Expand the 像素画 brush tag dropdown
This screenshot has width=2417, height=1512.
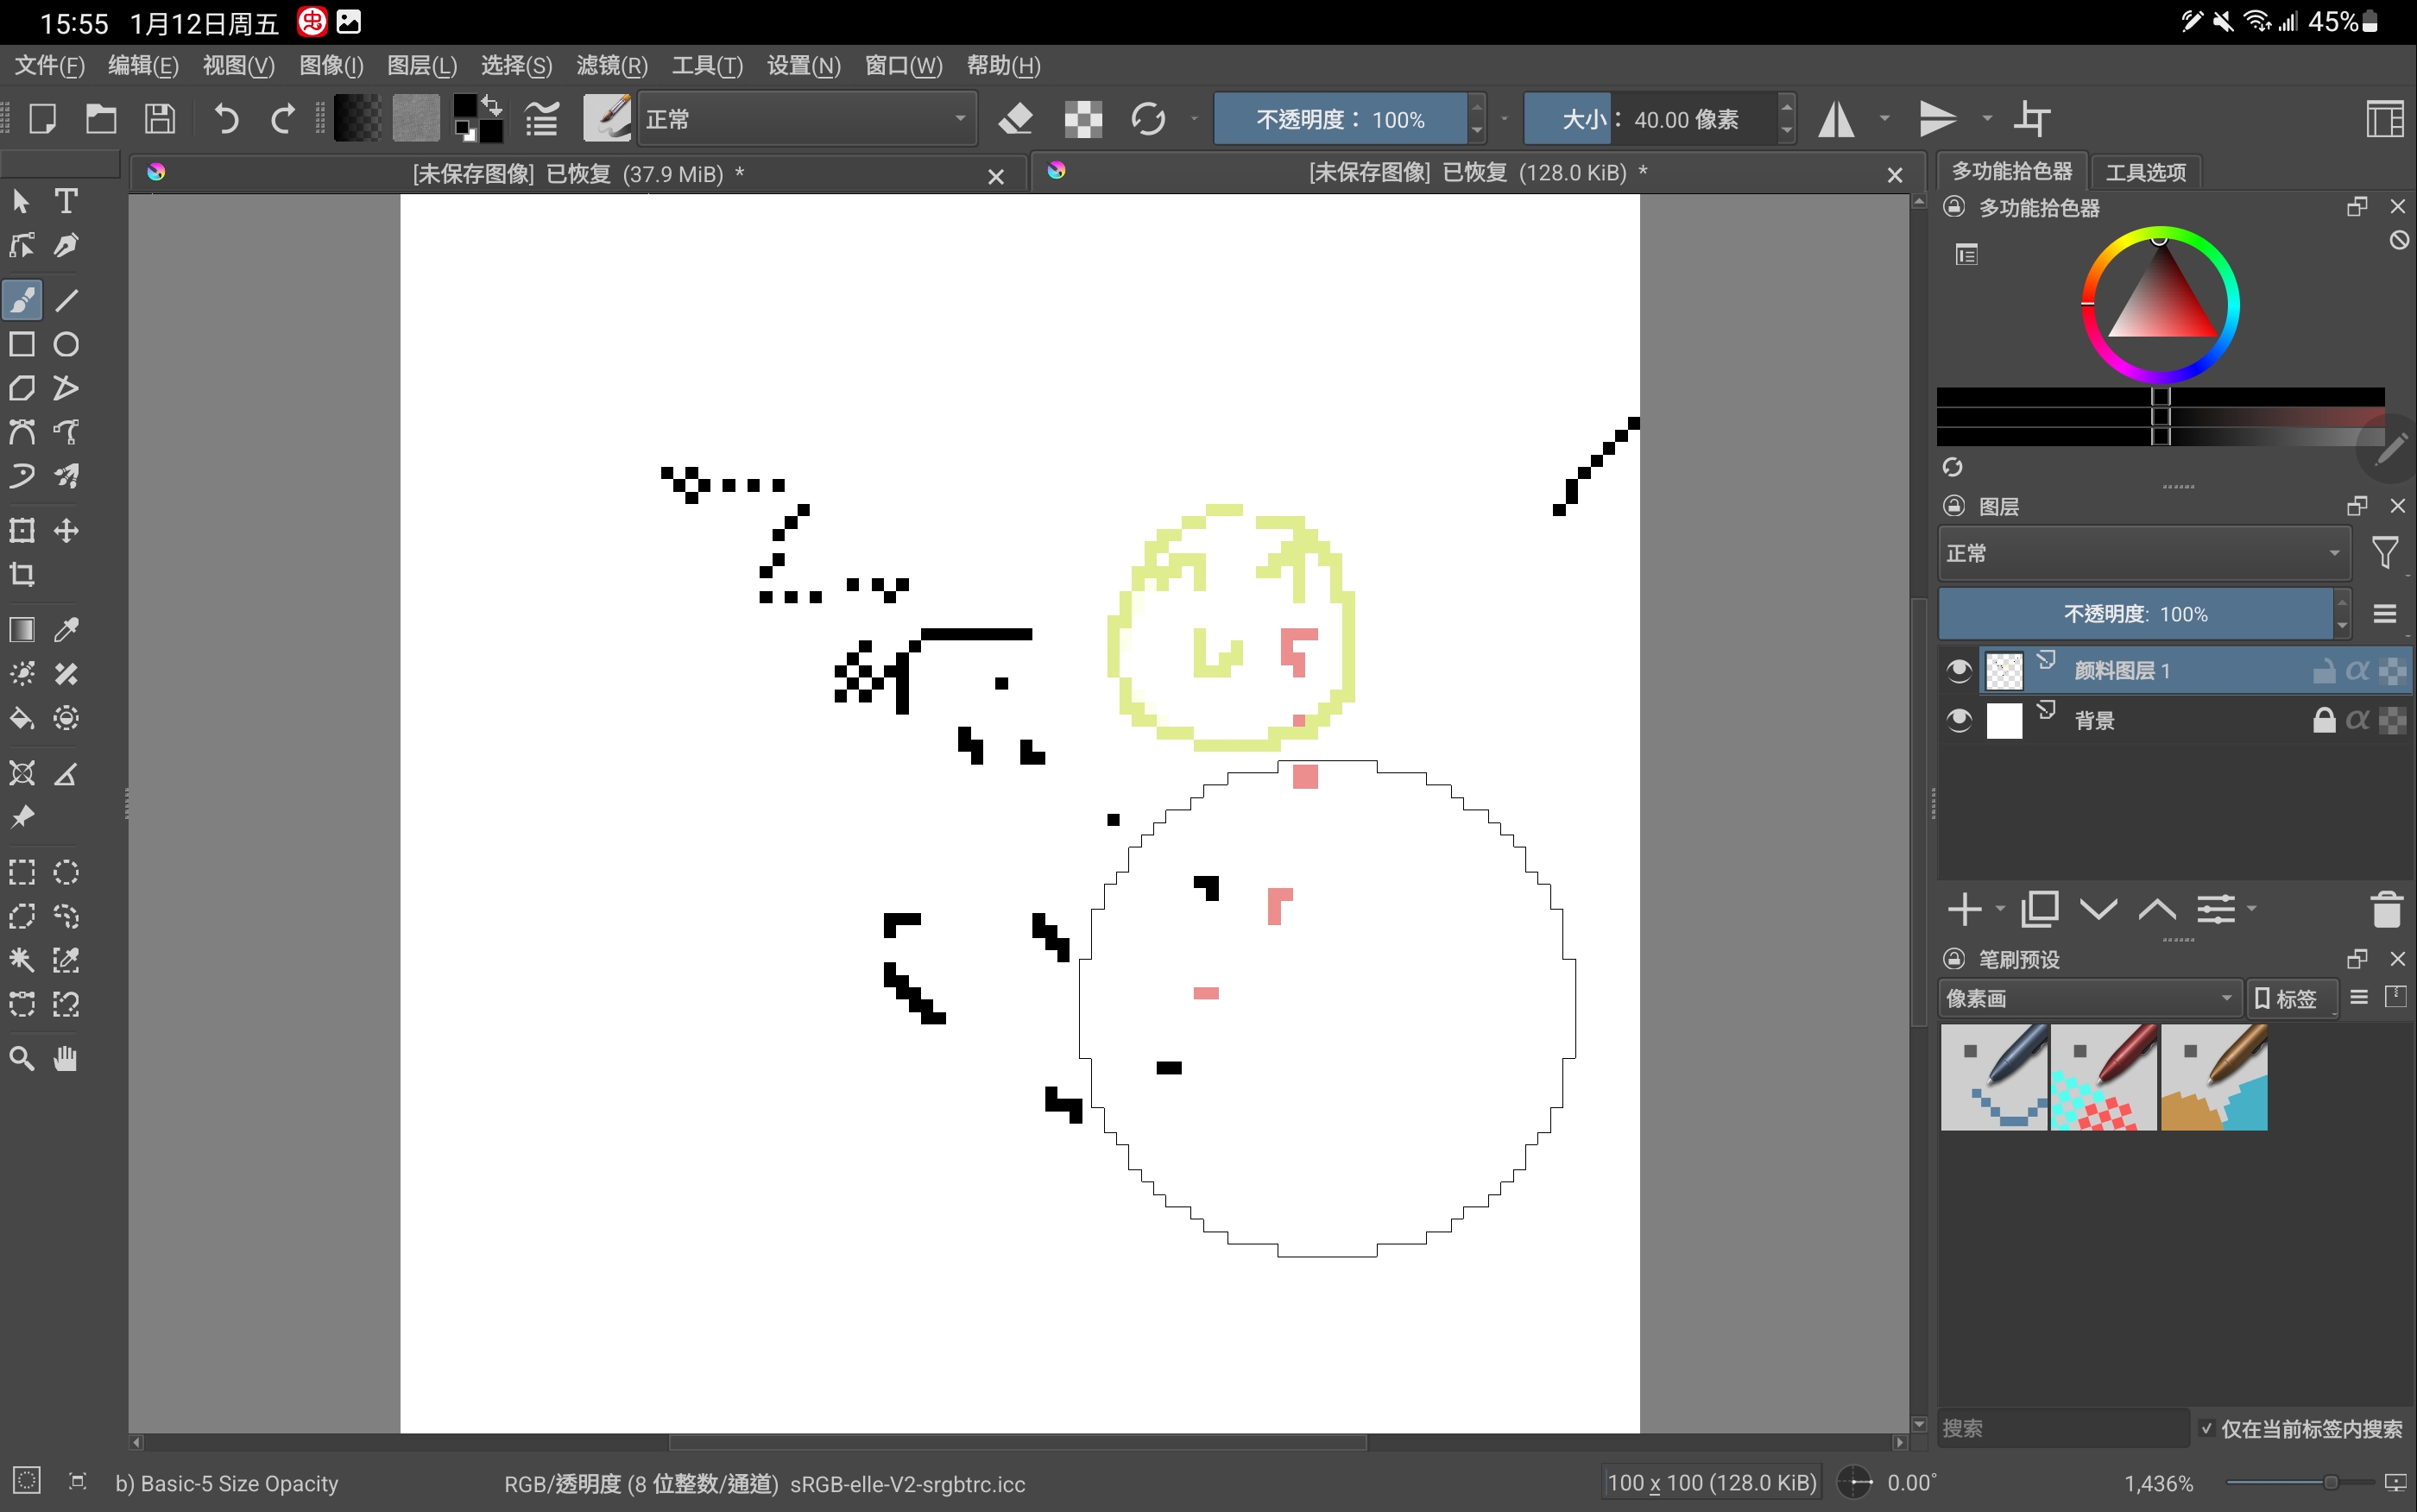point(2089,998)
